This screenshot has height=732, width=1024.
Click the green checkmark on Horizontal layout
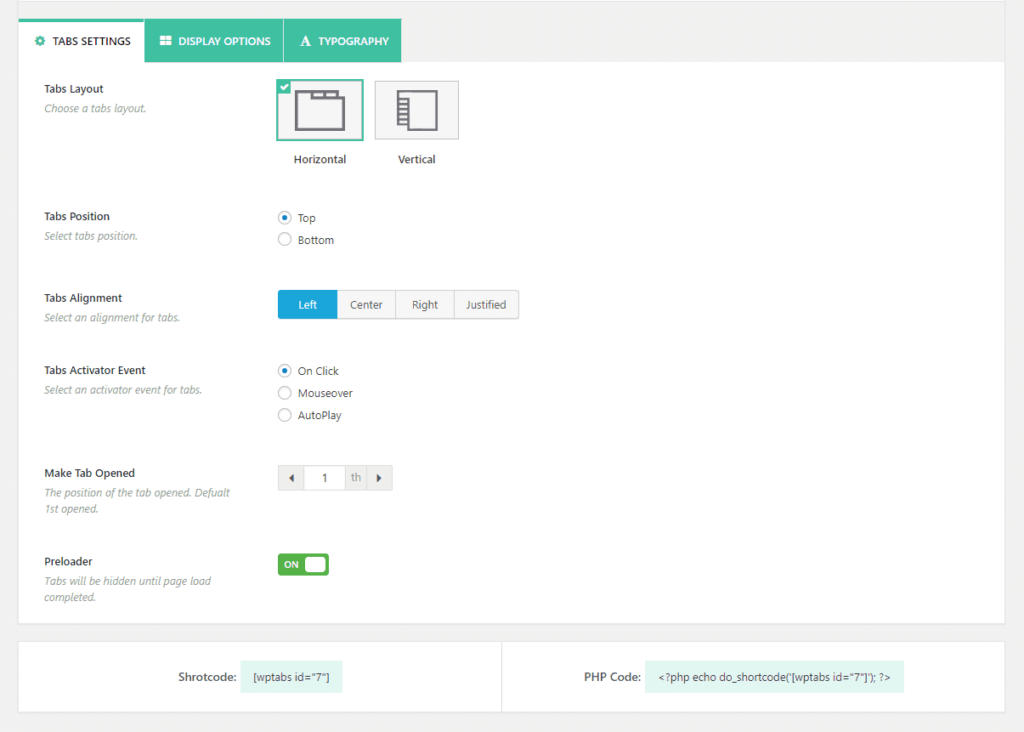(285, 87)
